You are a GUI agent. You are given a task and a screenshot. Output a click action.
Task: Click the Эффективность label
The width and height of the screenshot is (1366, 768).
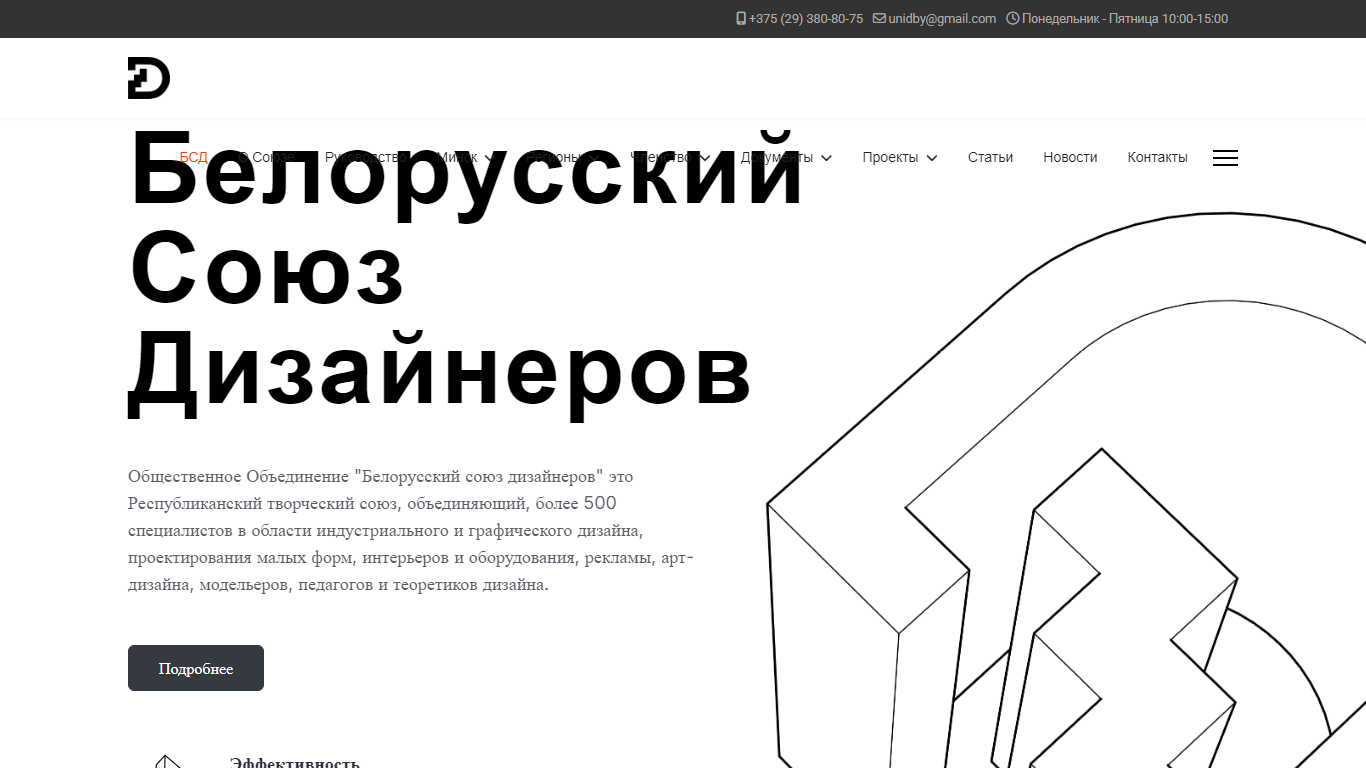point(295,762)
